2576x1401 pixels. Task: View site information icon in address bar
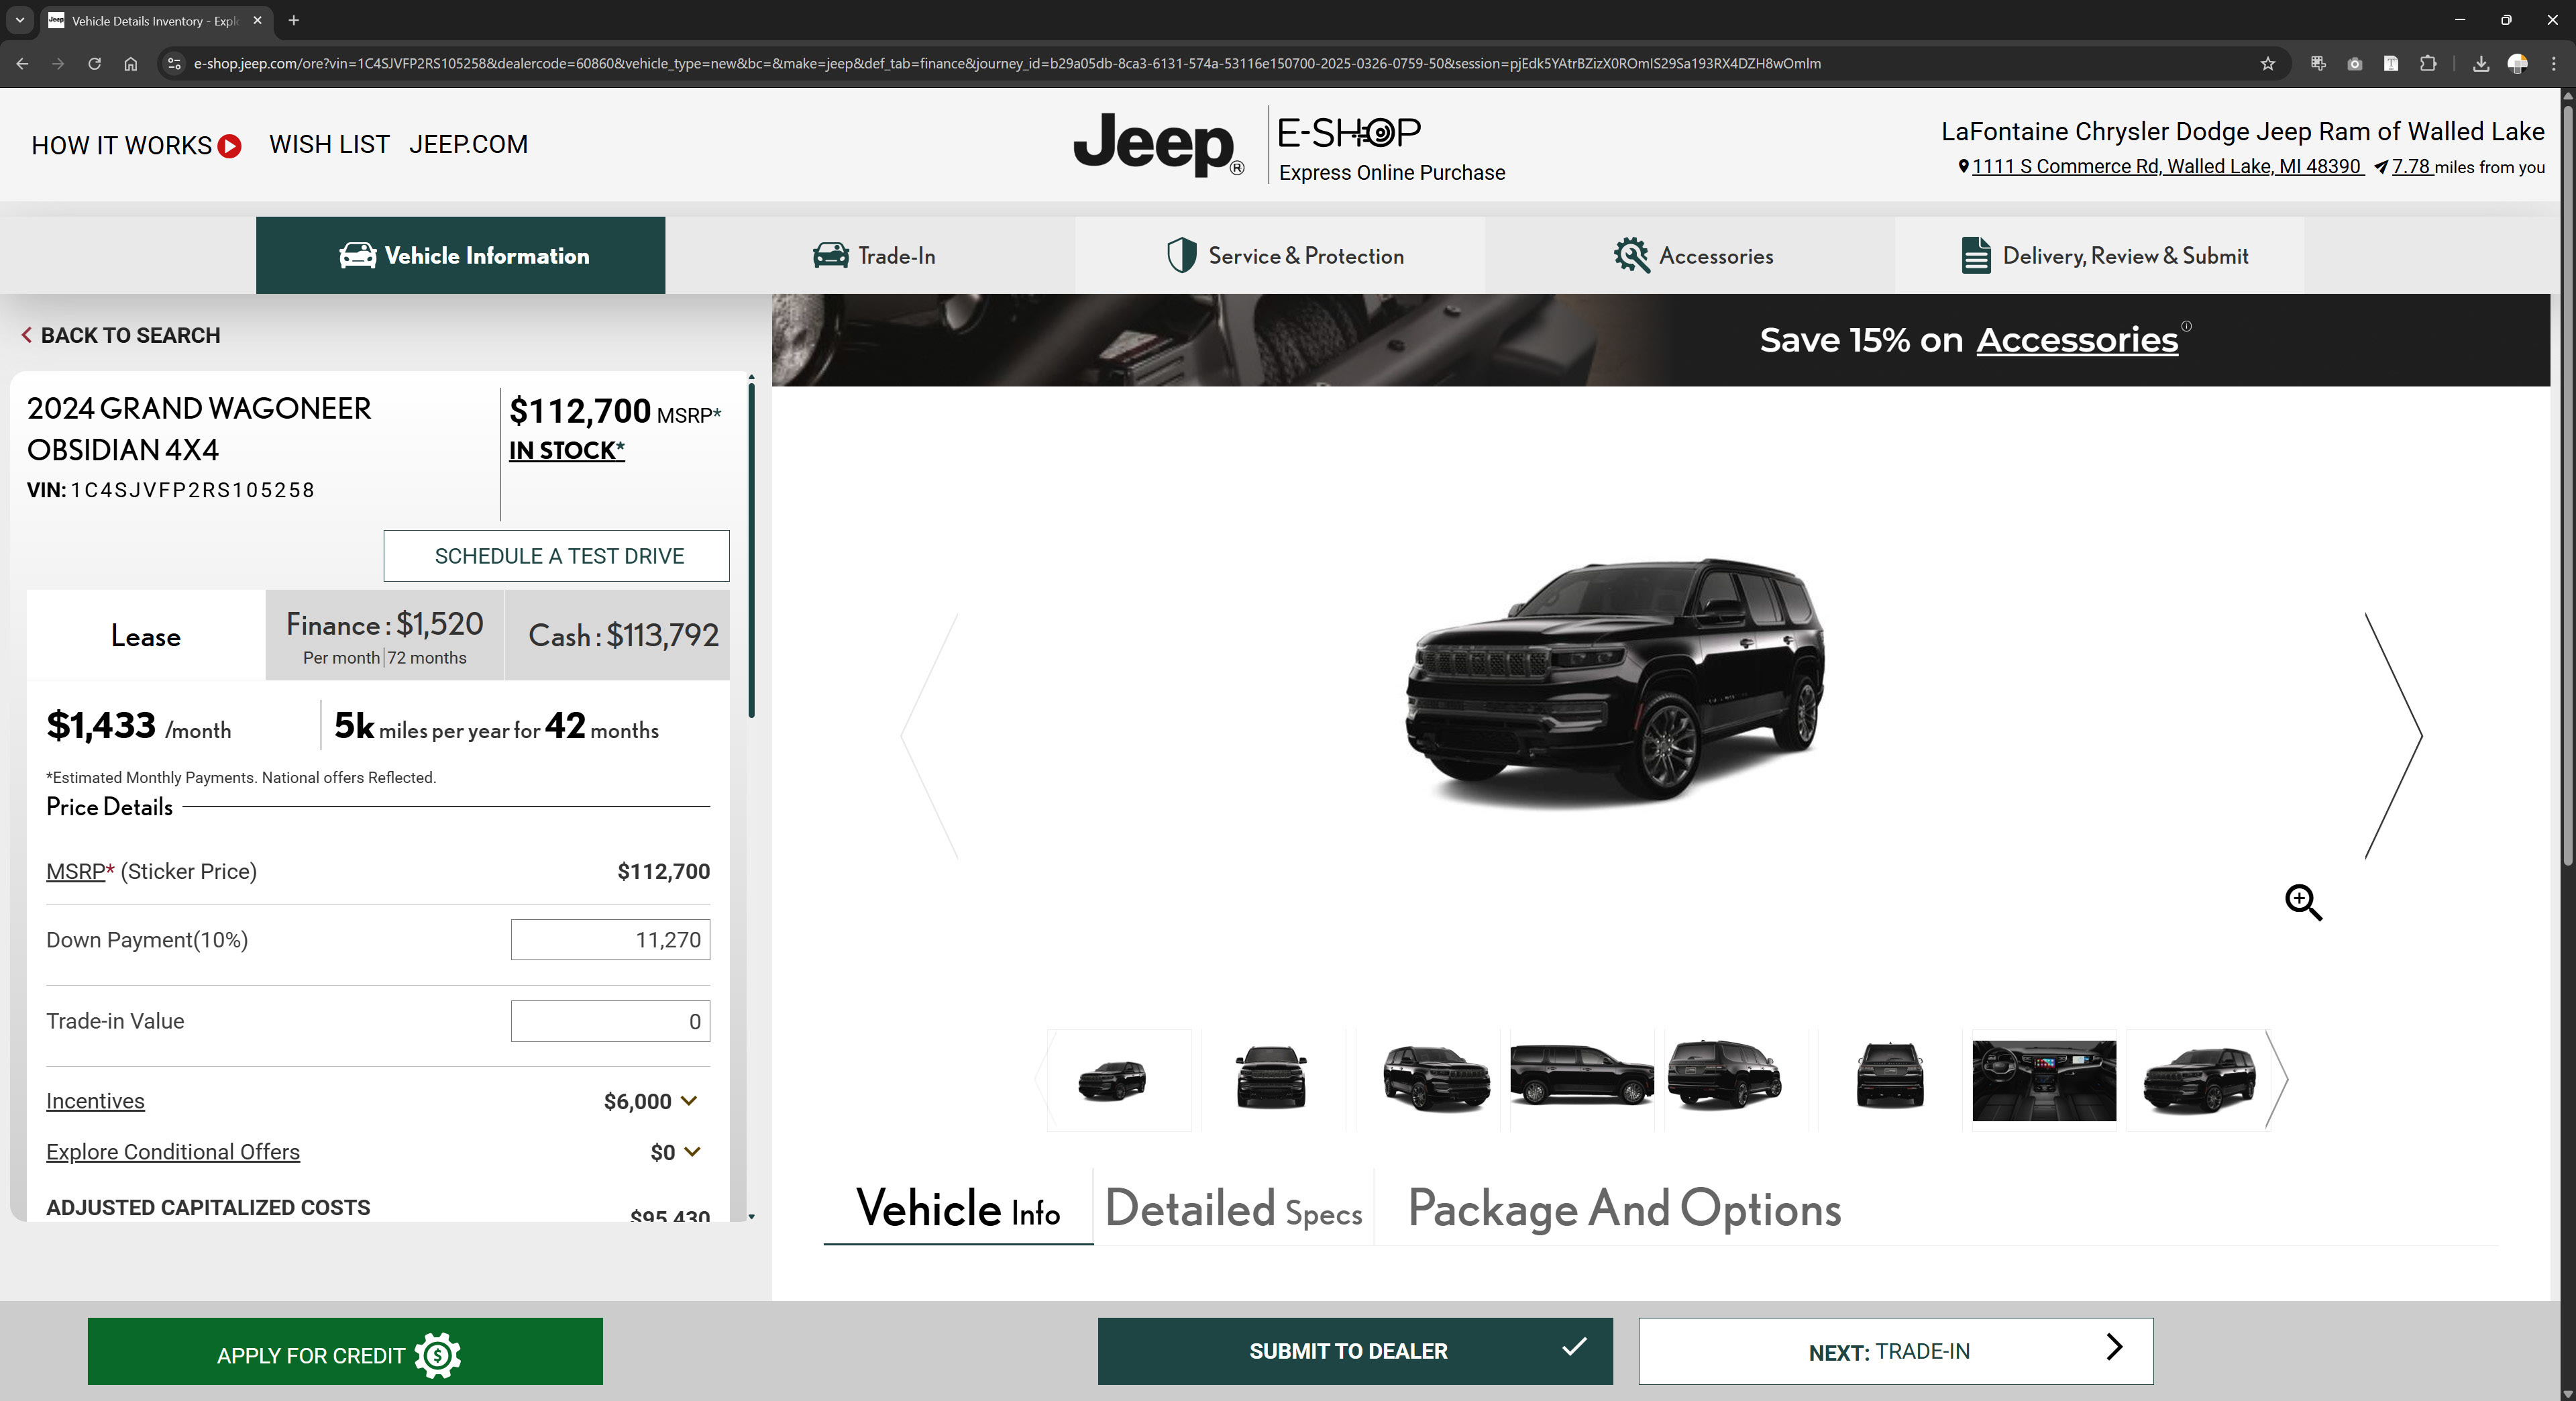[173, 63]
